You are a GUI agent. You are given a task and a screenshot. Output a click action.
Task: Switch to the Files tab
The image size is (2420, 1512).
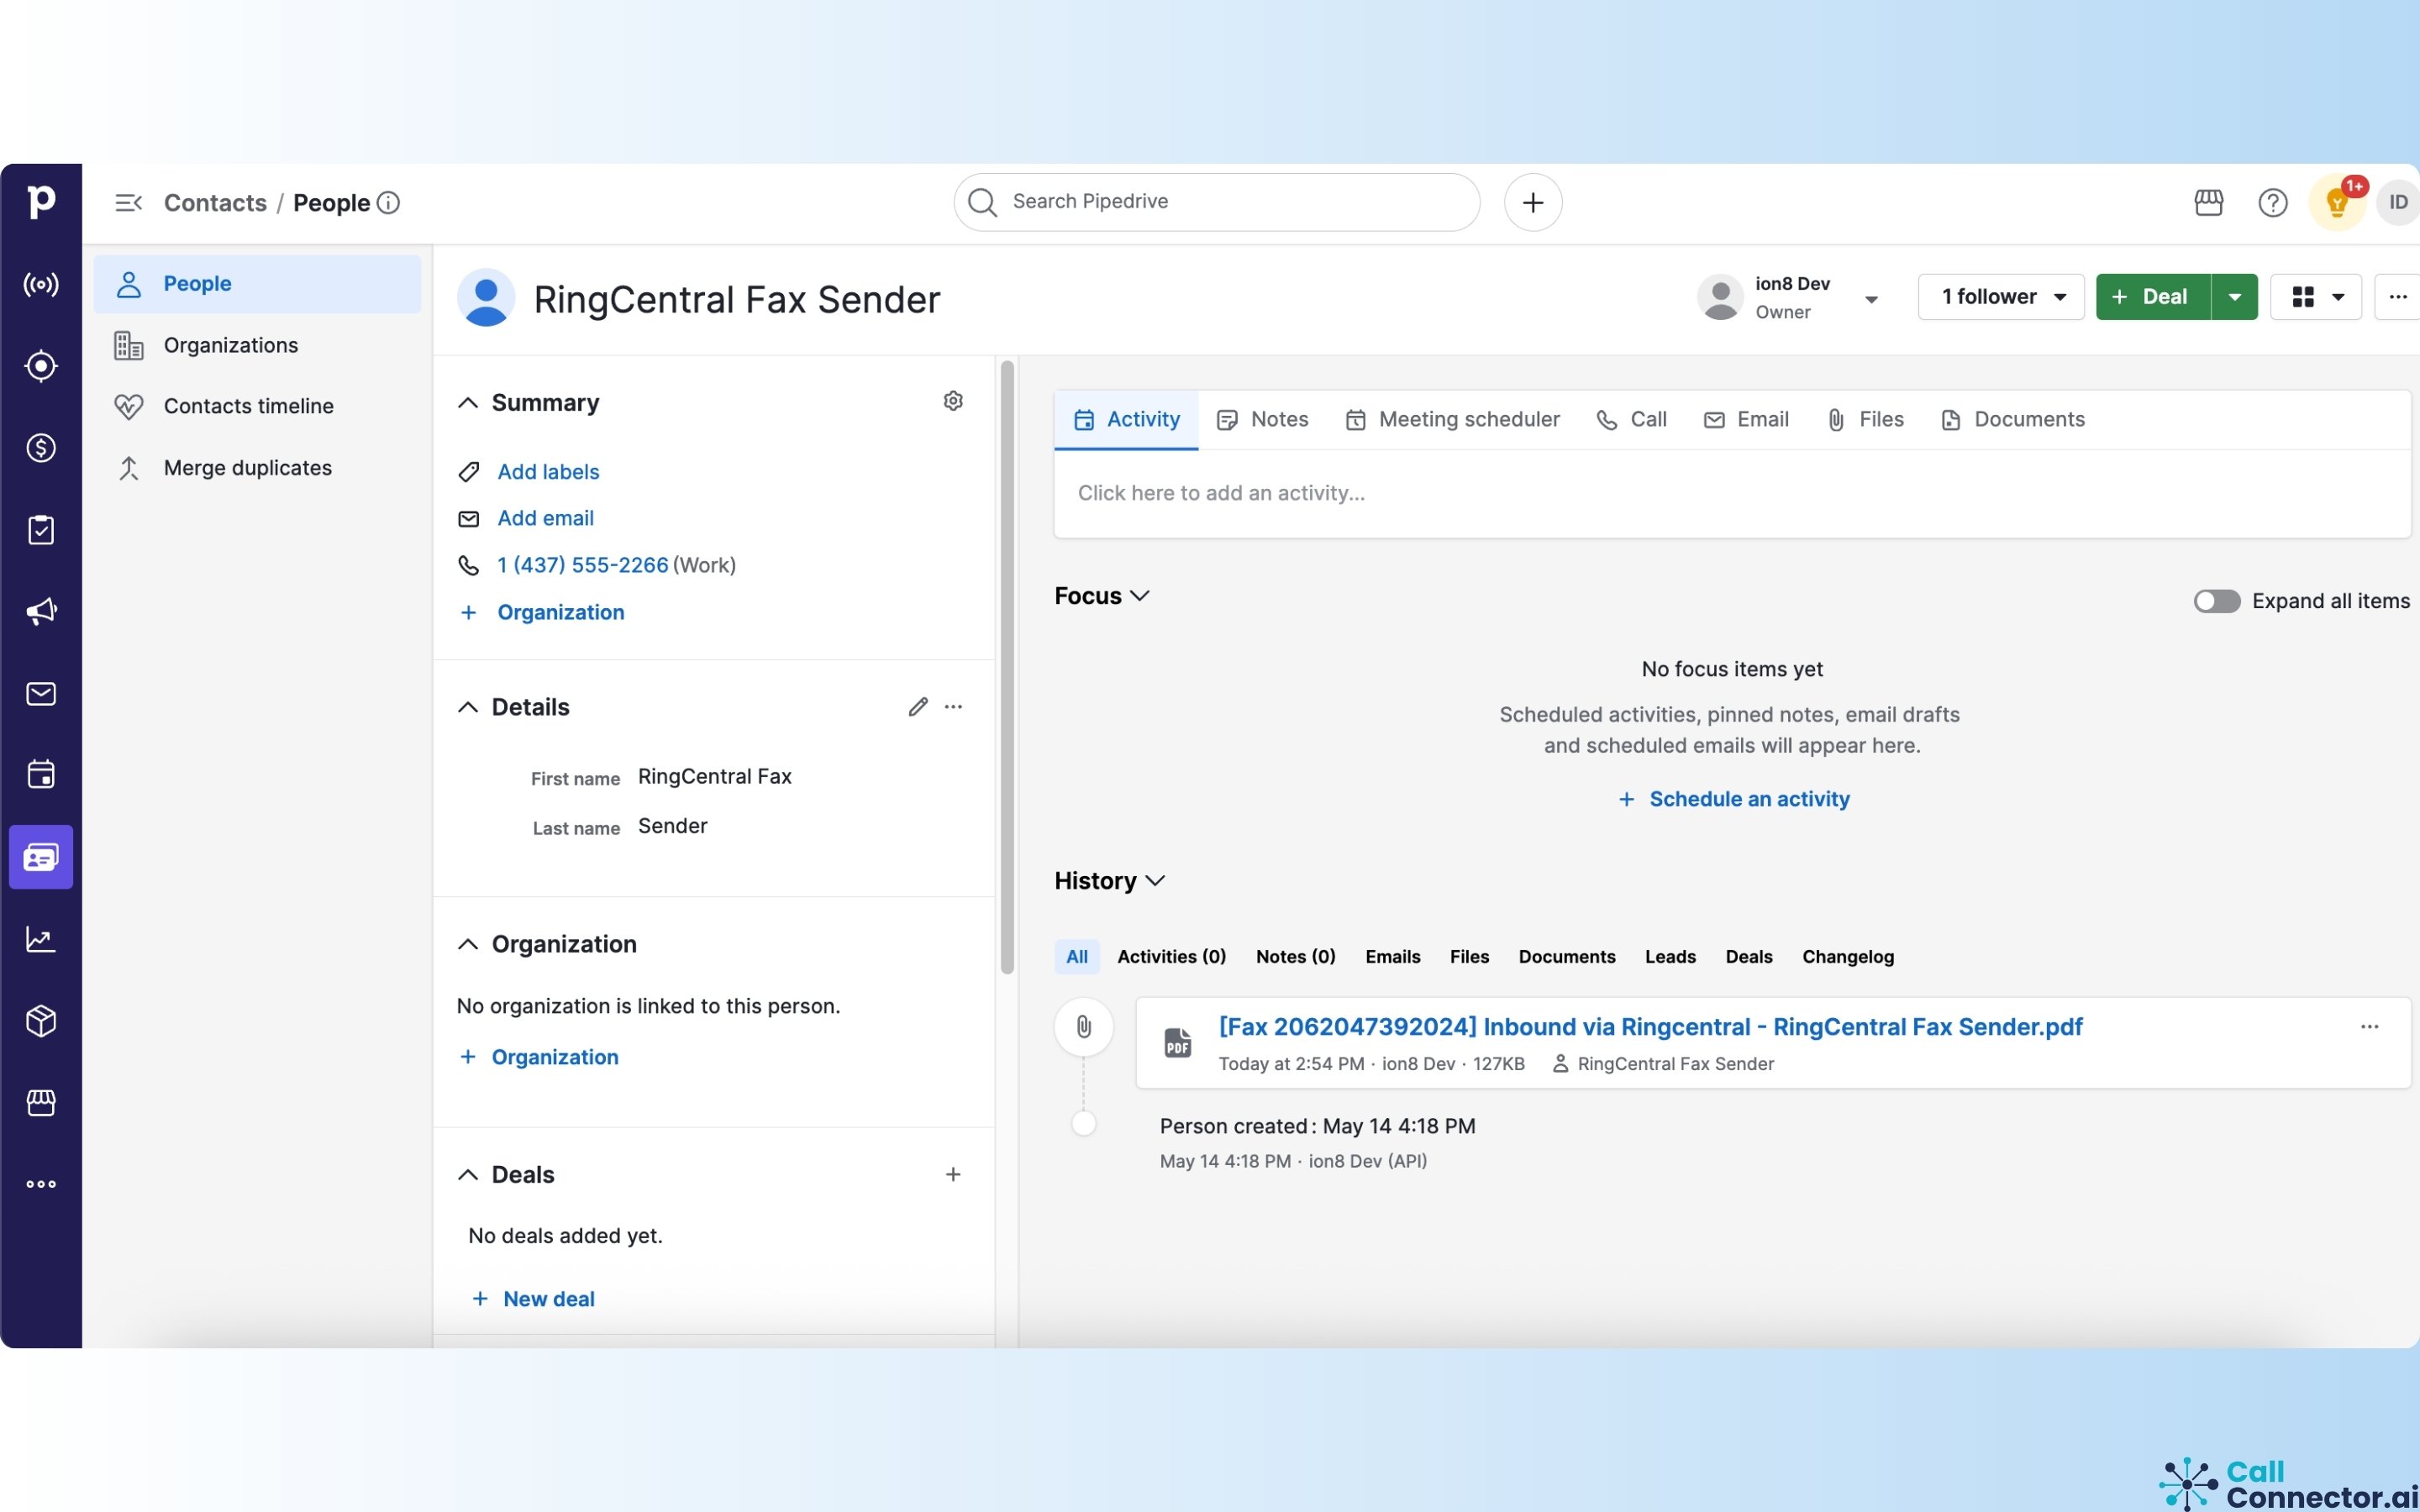(1865, 420)
